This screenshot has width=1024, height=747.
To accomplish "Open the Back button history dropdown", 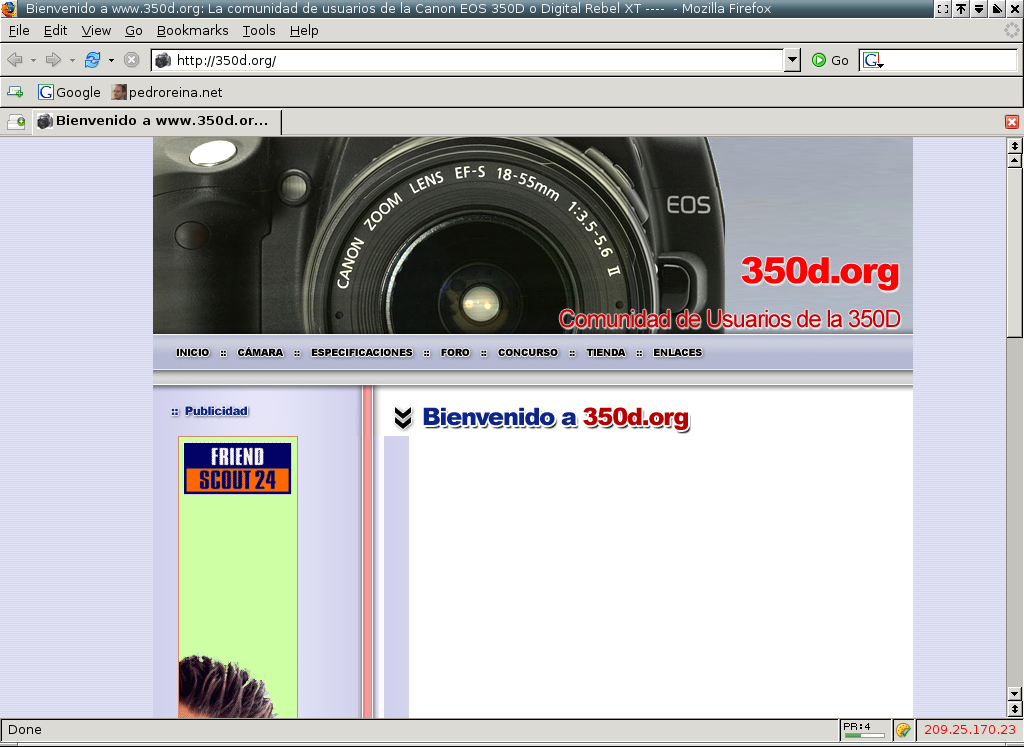I will point(33,60).
